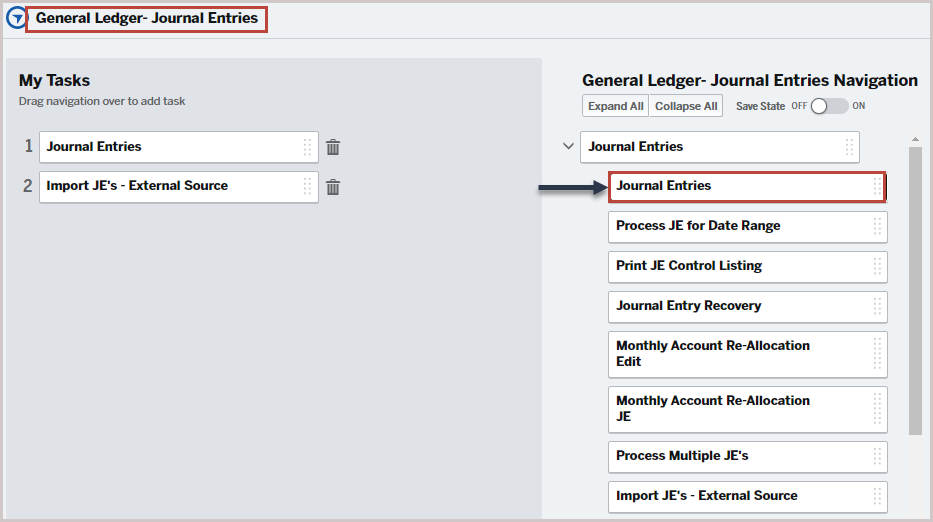
Task: Click drag handle on Import JE's task 2
Action: coord(307,186)
